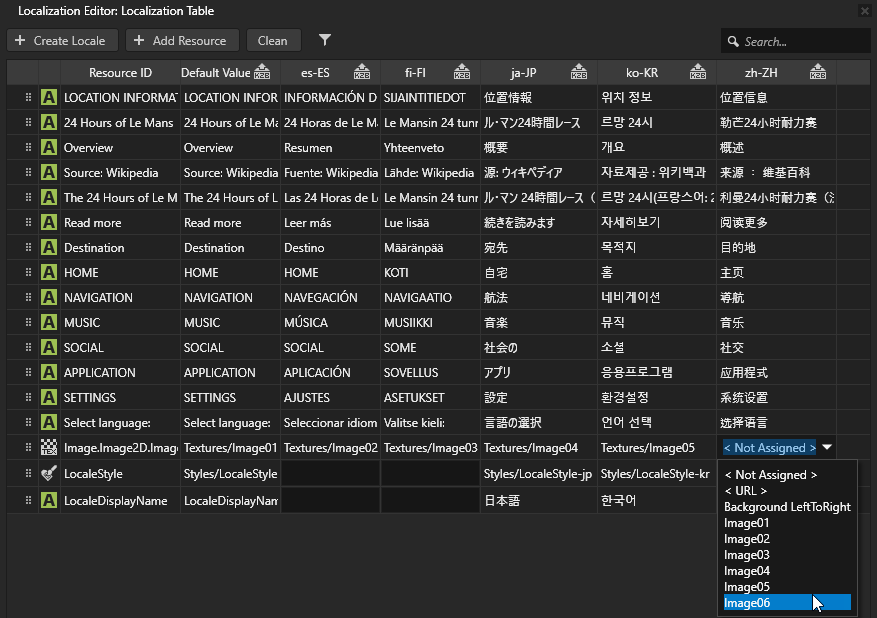The image size is (877, 618).
Task: Click the text resource icon next to HOME
Action: pyautogui.click(x=48, y=272)
